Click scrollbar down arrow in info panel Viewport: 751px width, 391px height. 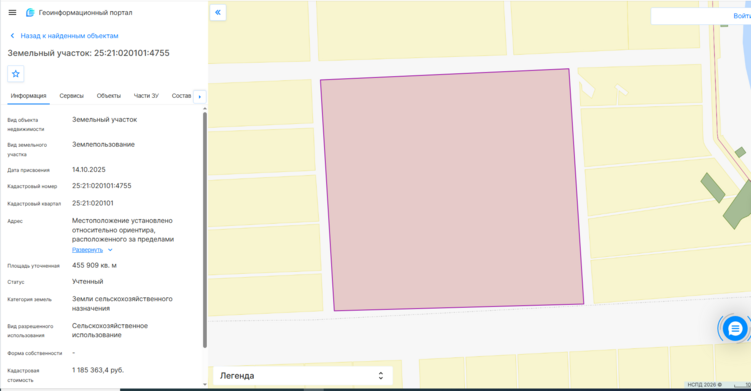(205, 384)
